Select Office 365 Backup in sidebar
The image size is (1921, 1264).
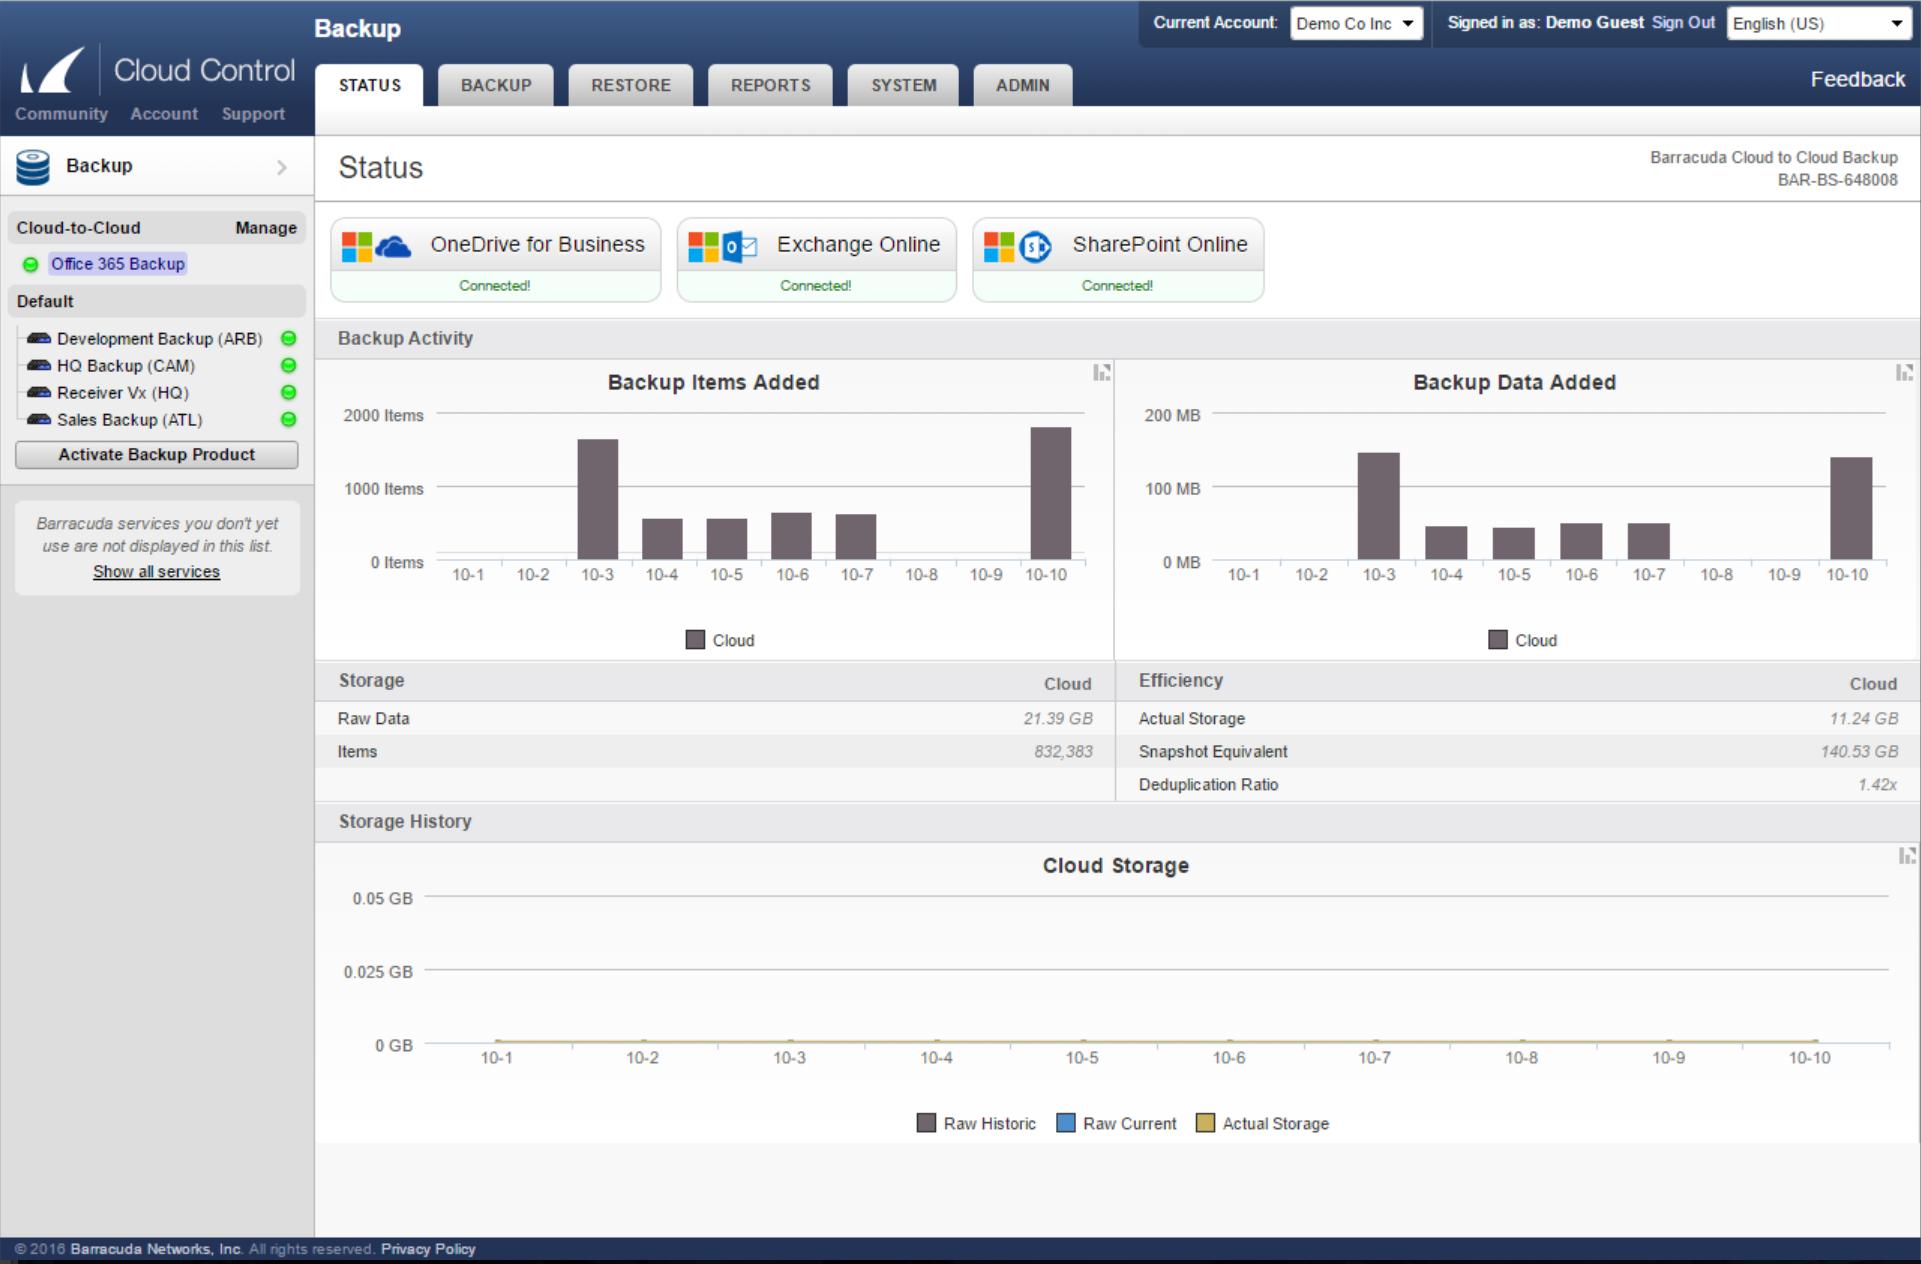coord(118,264)
